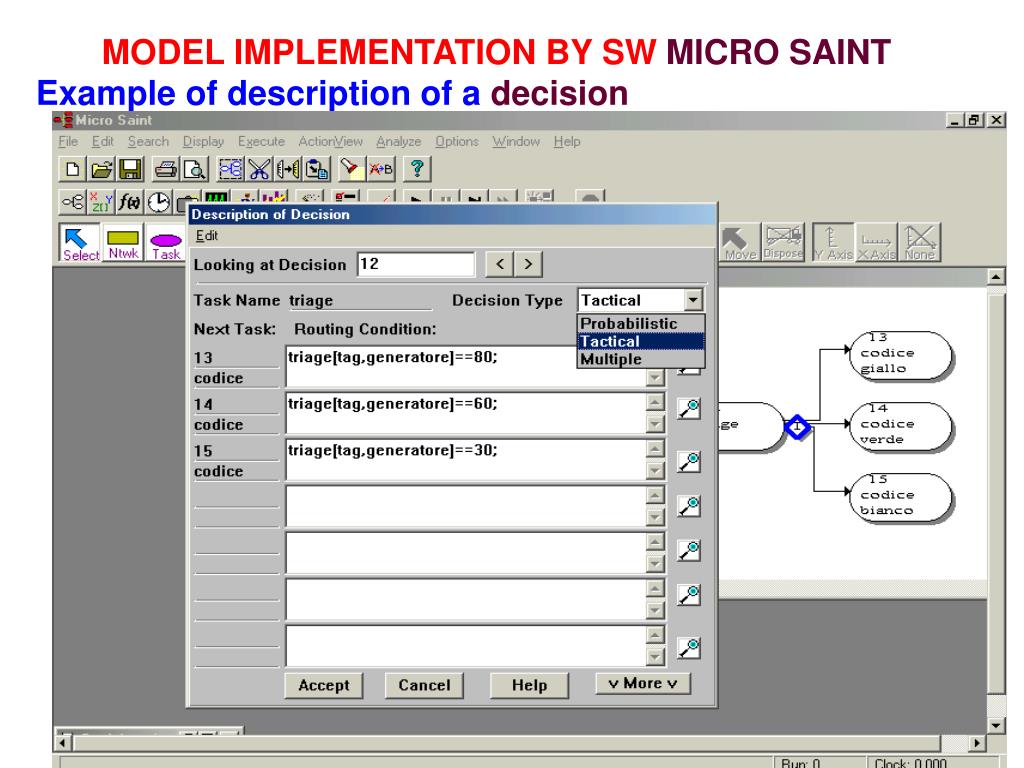Screen dimensions: 1024x768
Task: Open the ActionView menu
Action: (330, 142)
